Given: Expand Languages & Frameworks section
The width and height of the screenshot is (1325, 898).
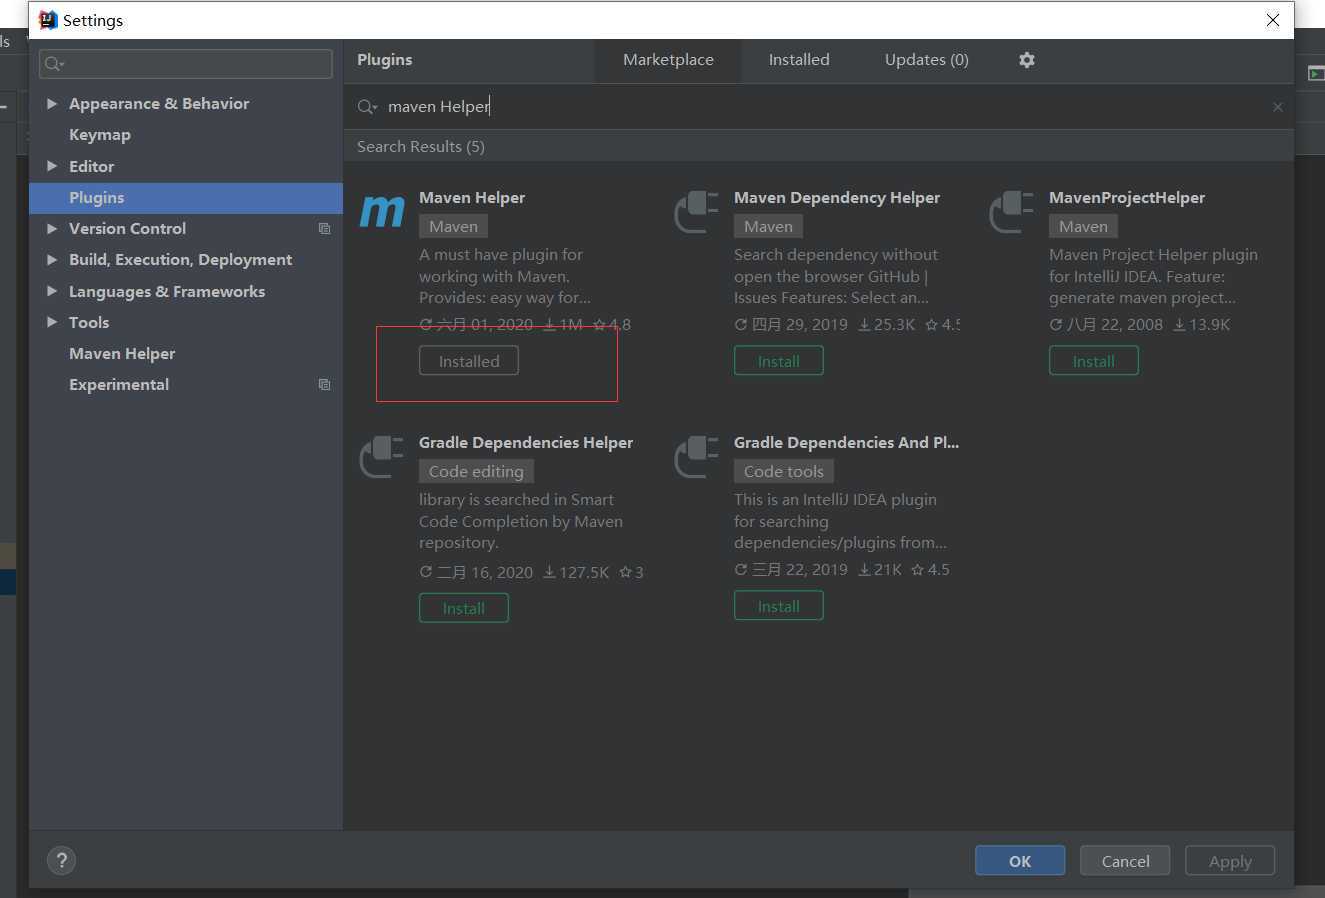Looking at the screenshot, I should click(52, 292).
